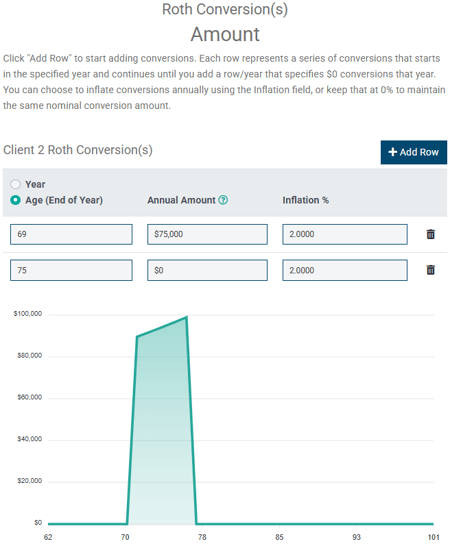This screenshot has height=546, width=450.
Task: Click the Add Row button
Action: pyautogui.click(x=414, y=152)
